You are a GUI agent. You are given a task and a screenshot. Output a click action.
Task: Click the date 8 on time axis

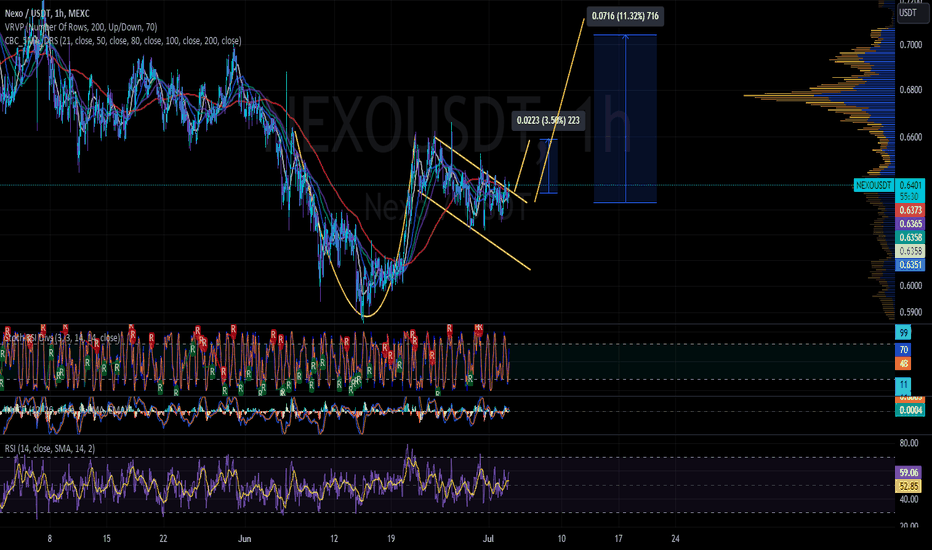click(x=49, y=539)
